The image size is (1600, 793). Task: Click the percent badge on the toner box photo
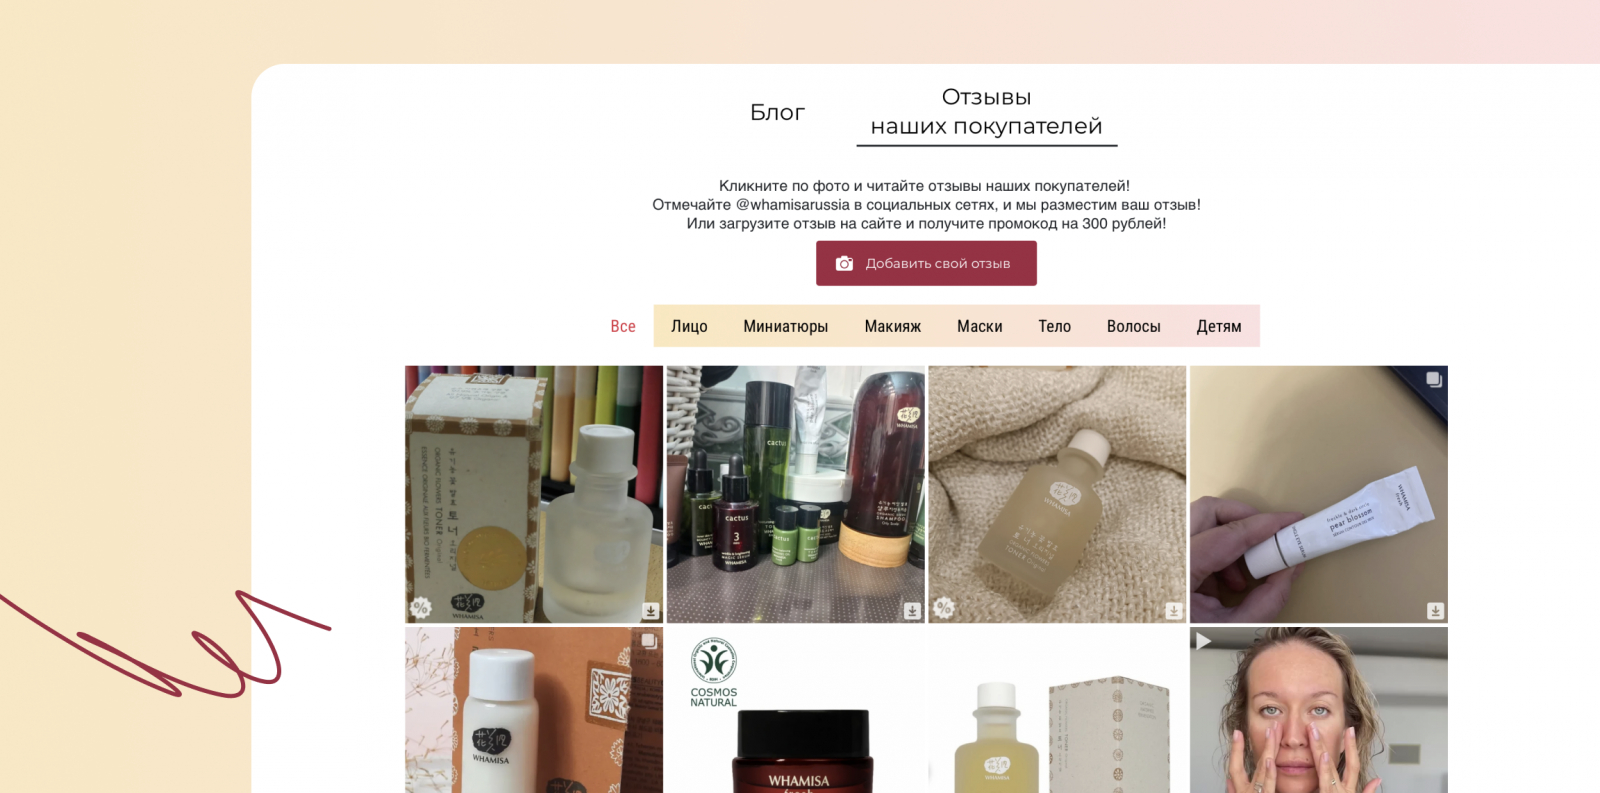(x=421, y=607)
